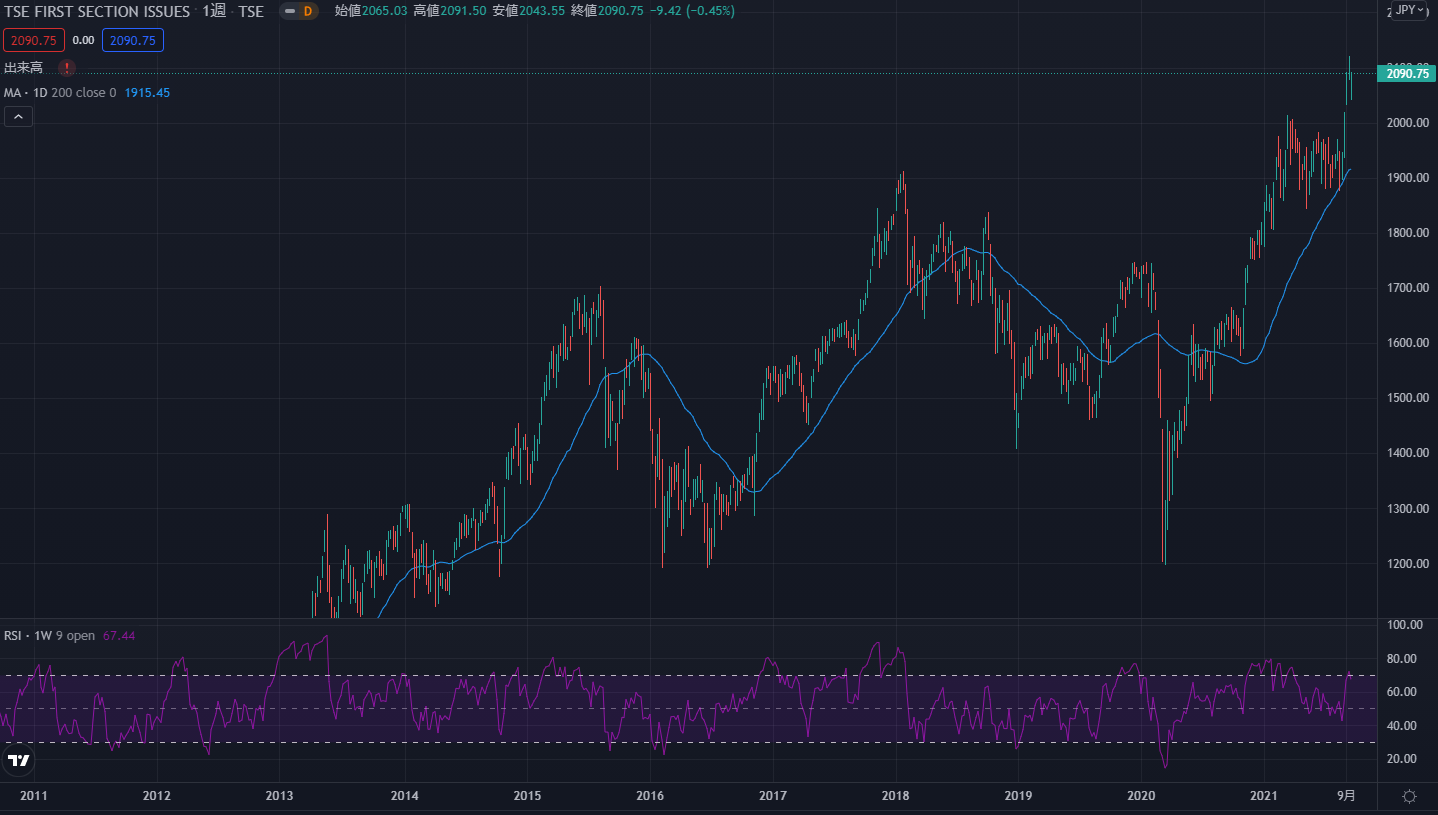Click the orange D data-delay badge

coord(307,12)
